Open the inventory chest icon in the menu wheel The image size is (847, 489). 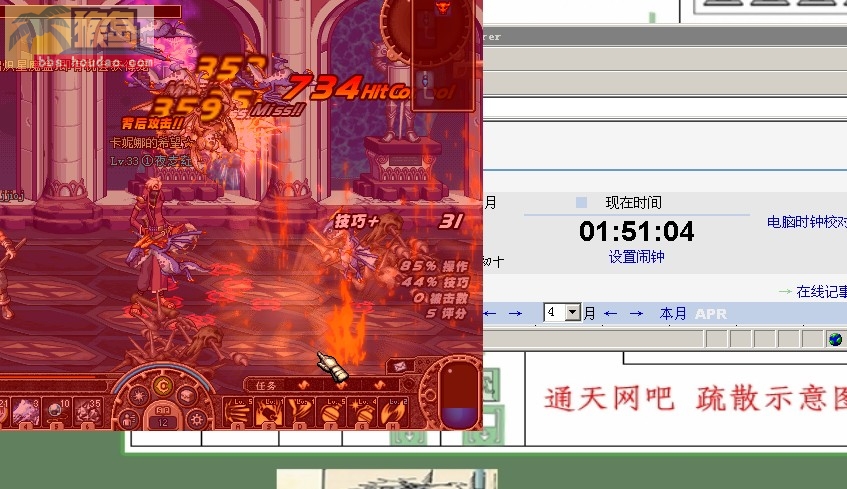coord(186,396)
